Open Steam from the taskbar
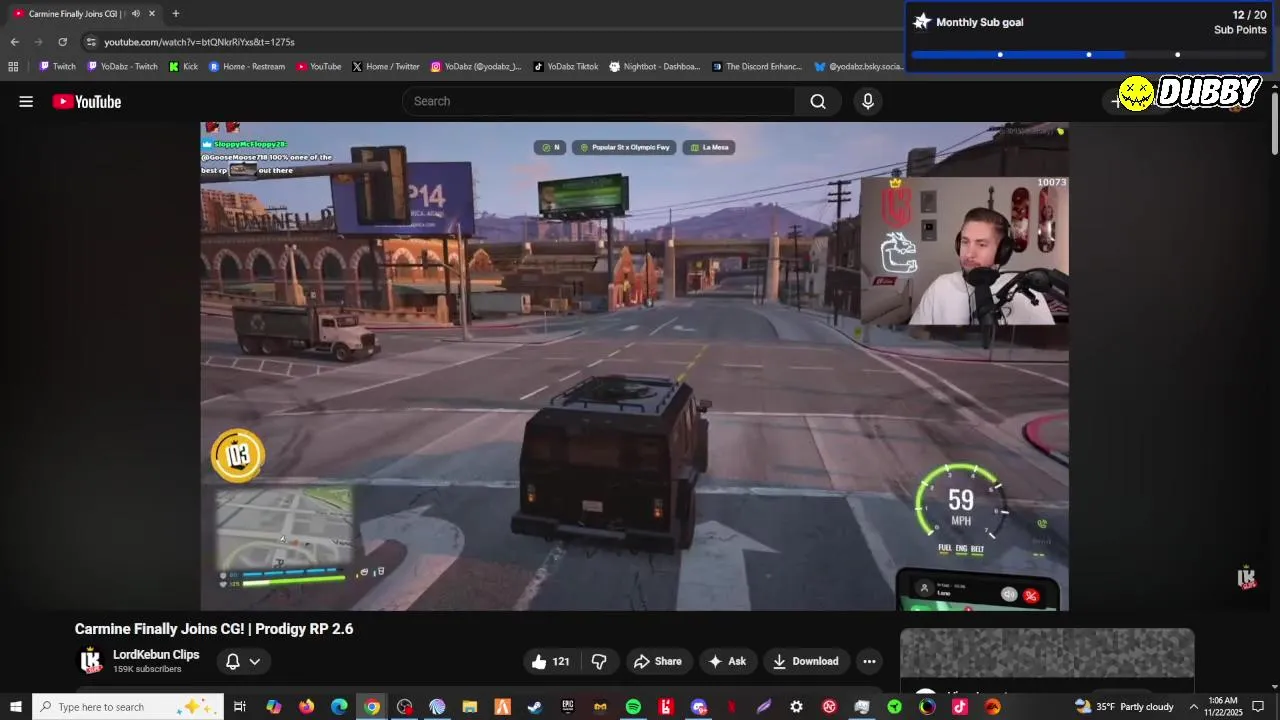 535,707
